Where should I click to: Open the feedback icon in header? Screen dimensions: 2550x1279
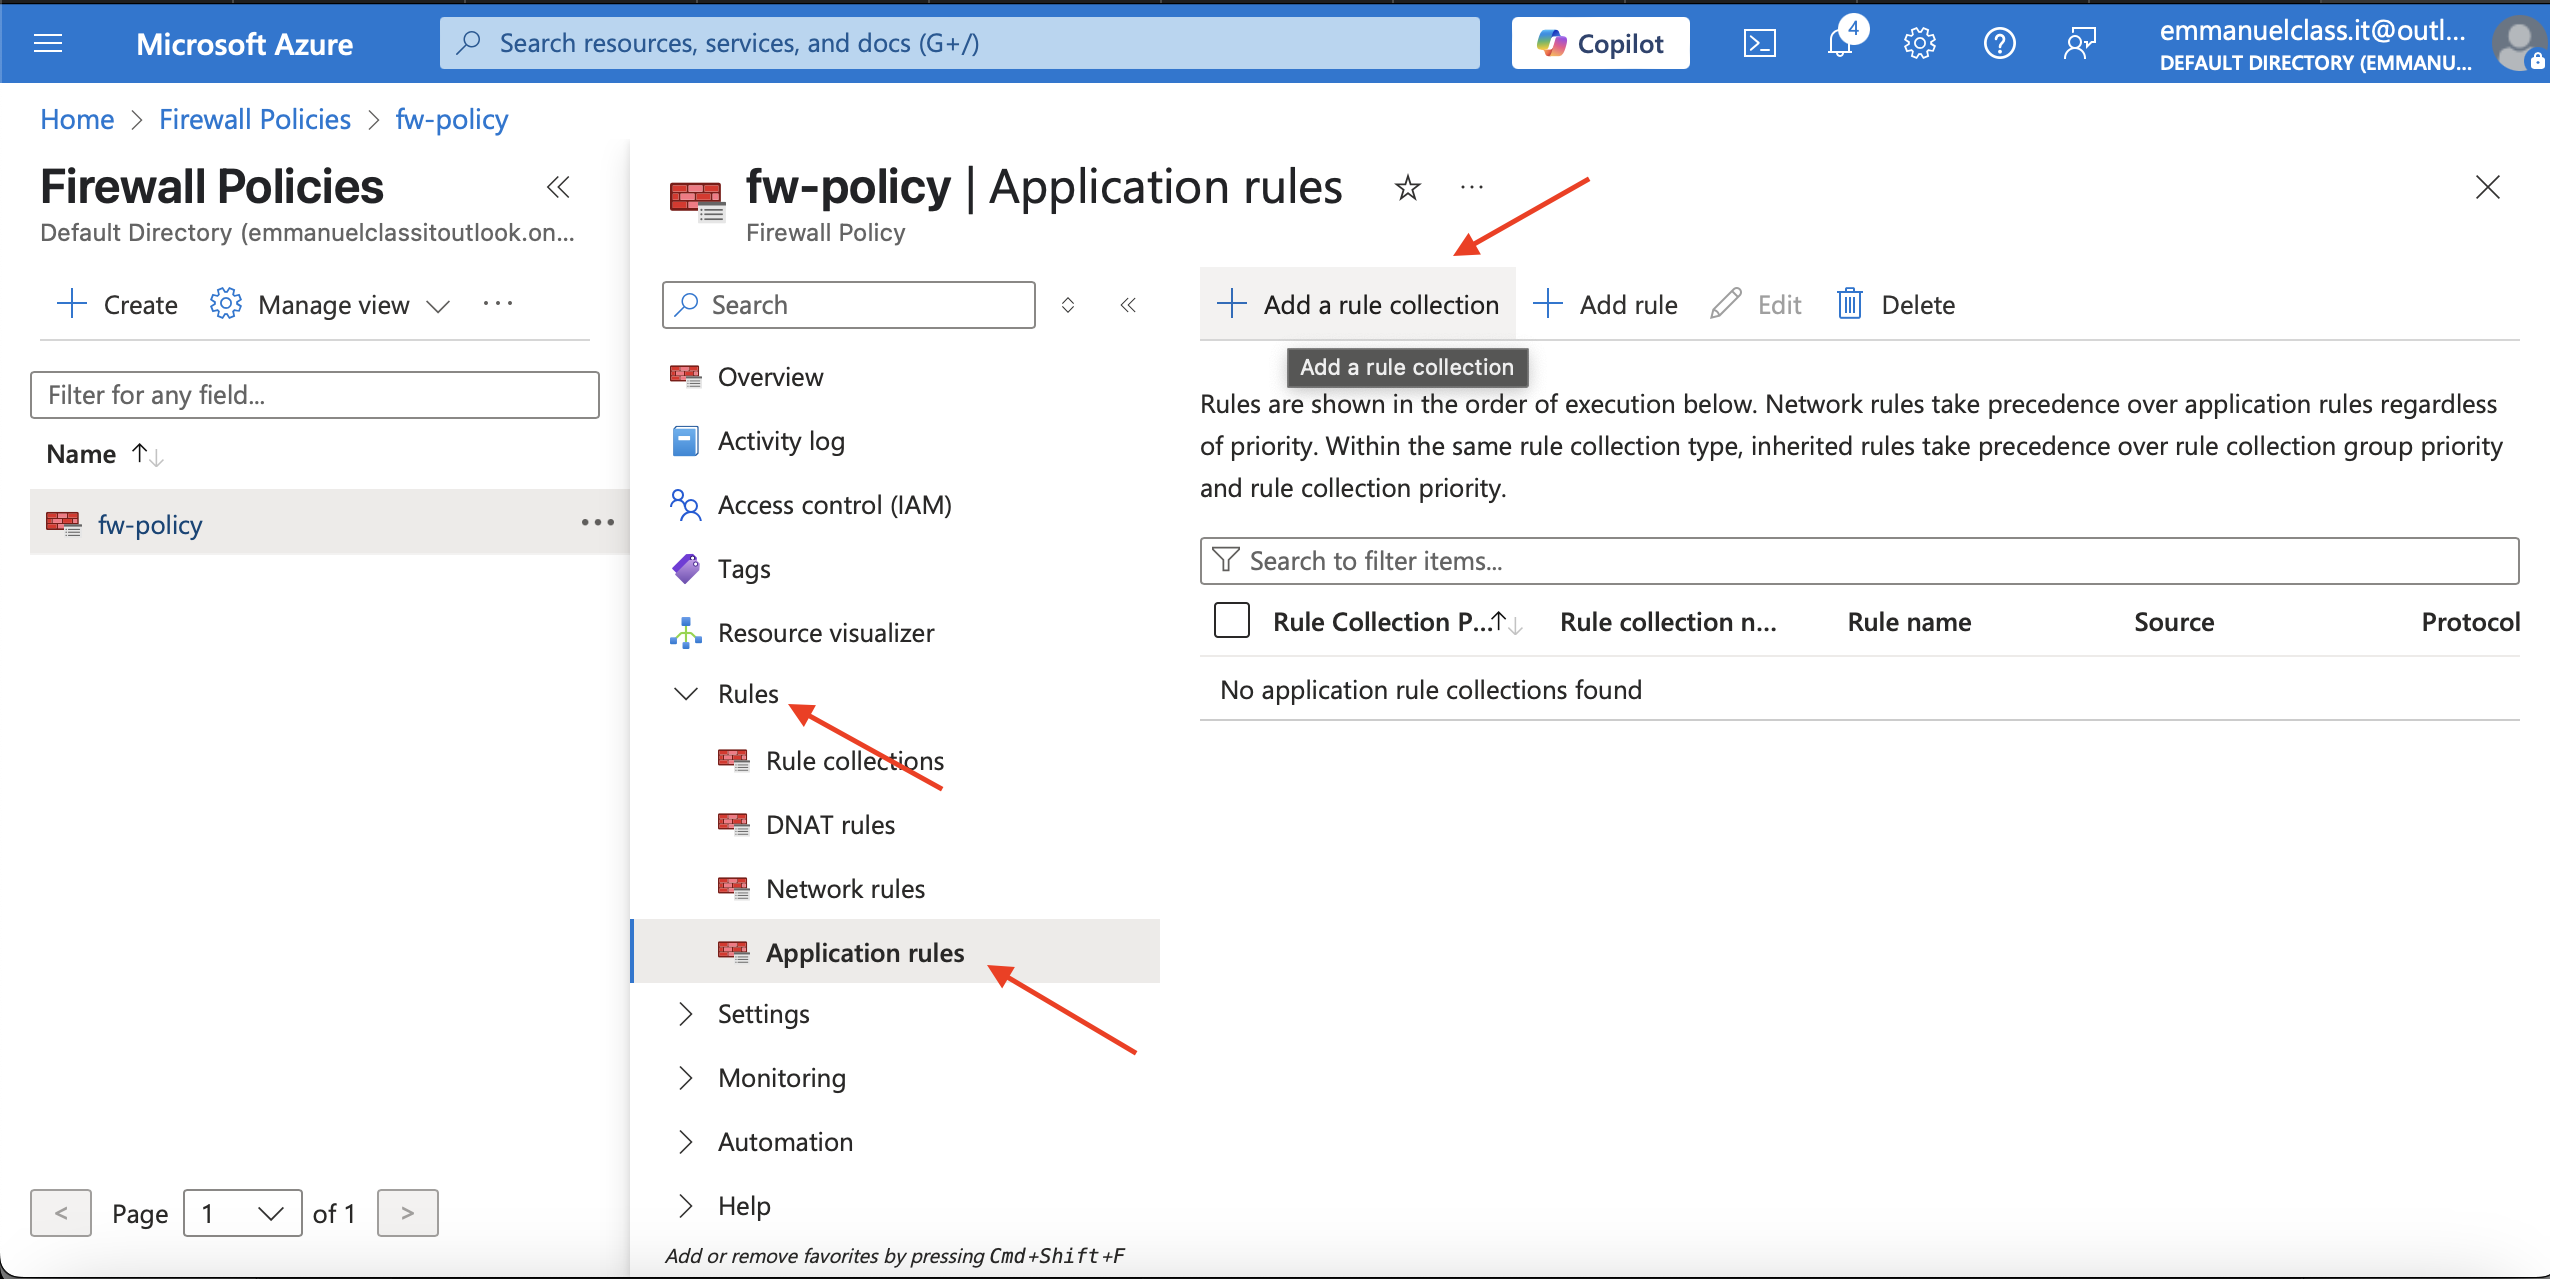click(x=2079, y=43)
